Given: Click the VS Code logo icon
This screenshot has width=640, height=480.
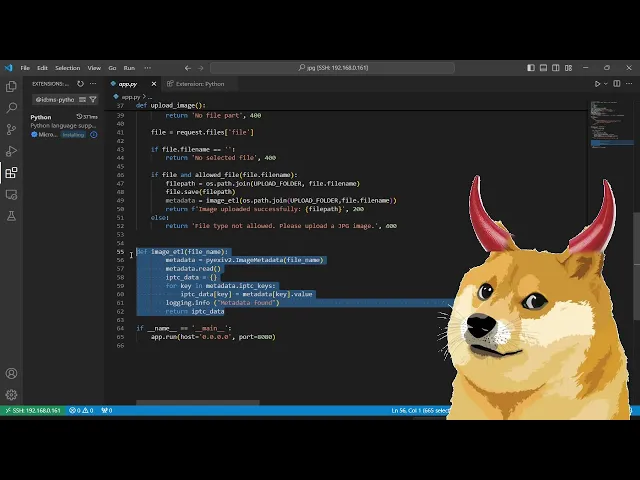Looking at the screenshot, I should coord(9,68).
